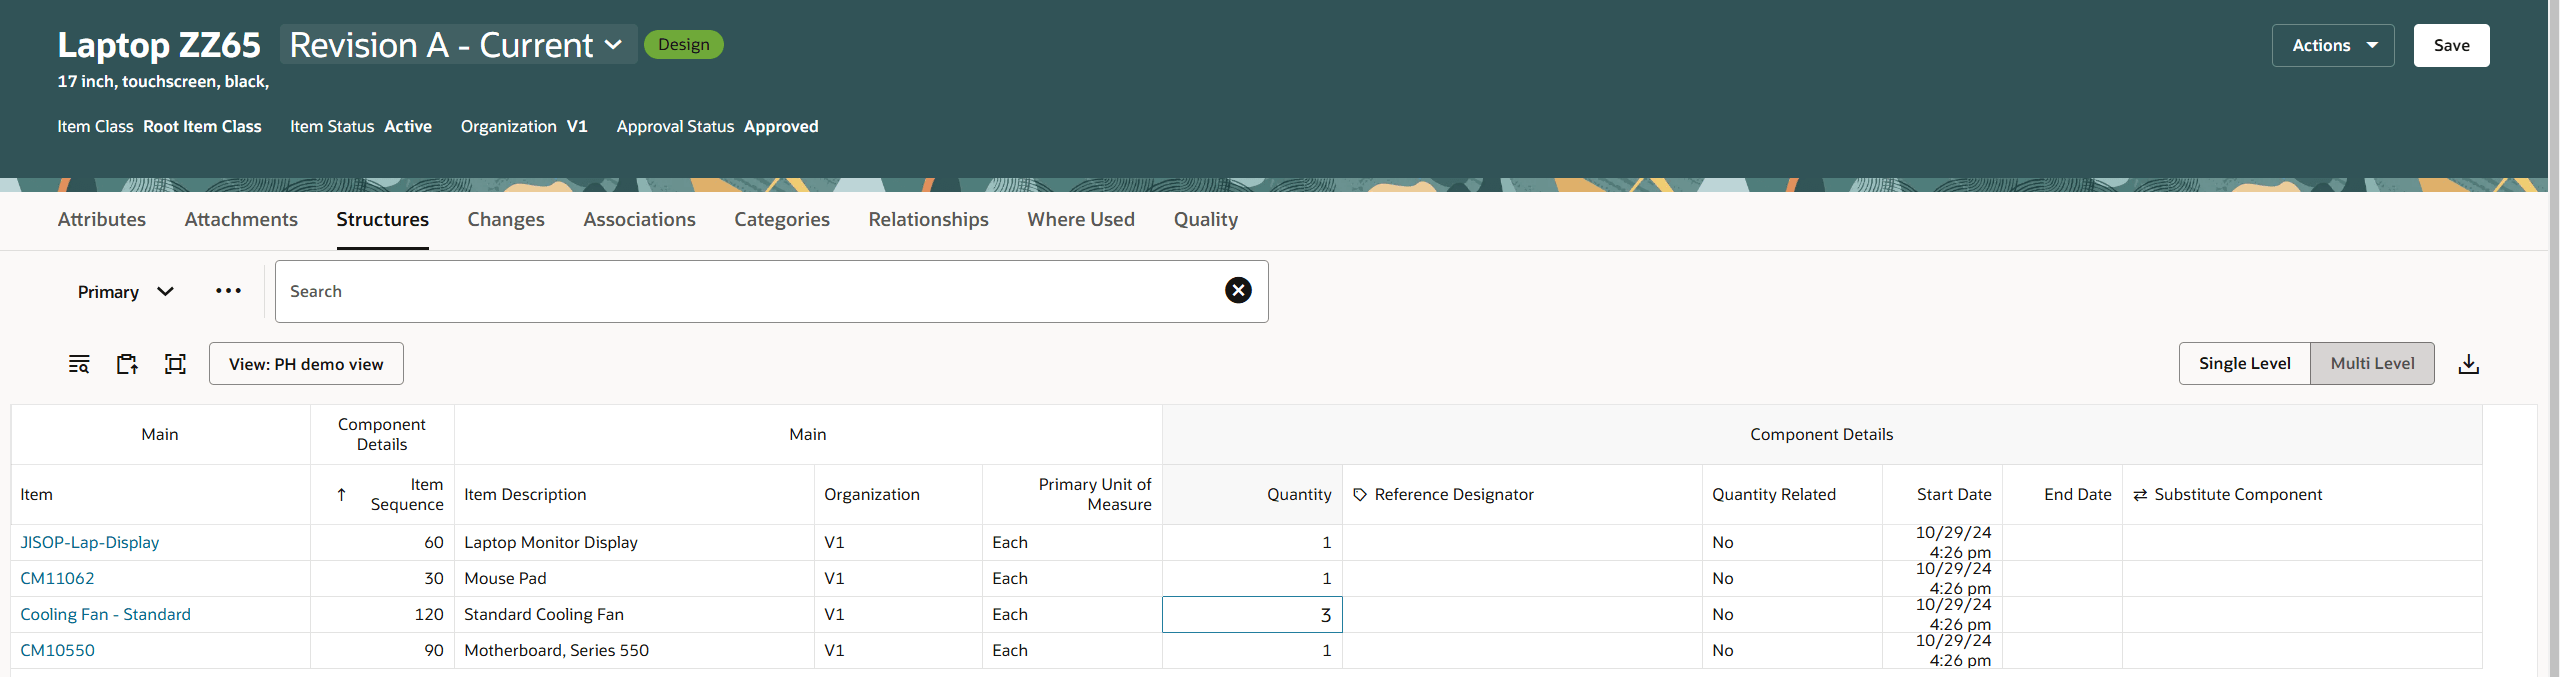The height and width of the screenshot is (677, 2560).
Task: Edit the Cooling Fan quantity field showing 3
Action: [1252, 615]
